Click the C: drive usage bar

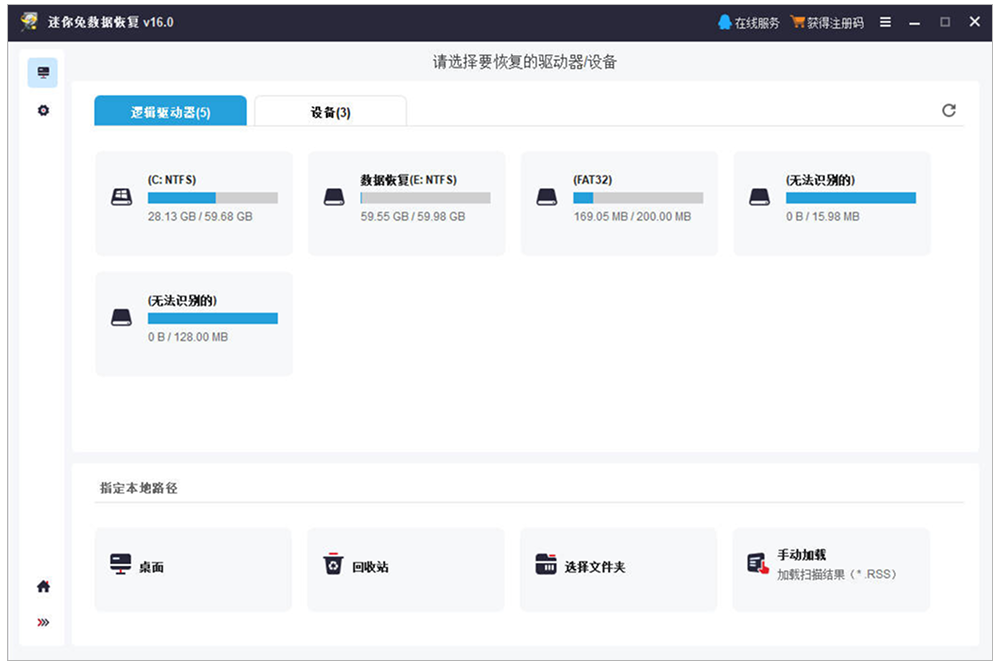click(212, 198)
